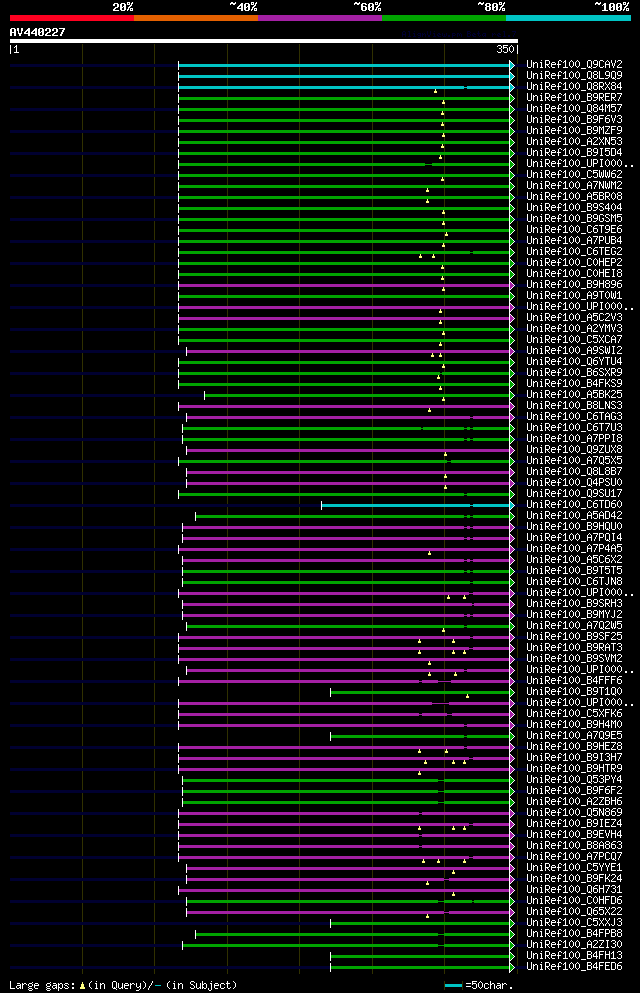
Task: Open hit UniRef100_Q8RX84
Action: [574, 86]
